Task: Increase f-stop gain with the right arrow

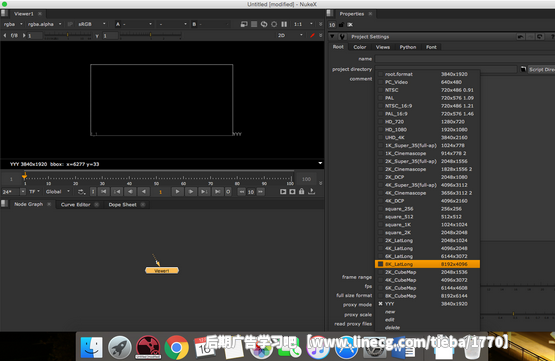Action: (x=24, y=35)
